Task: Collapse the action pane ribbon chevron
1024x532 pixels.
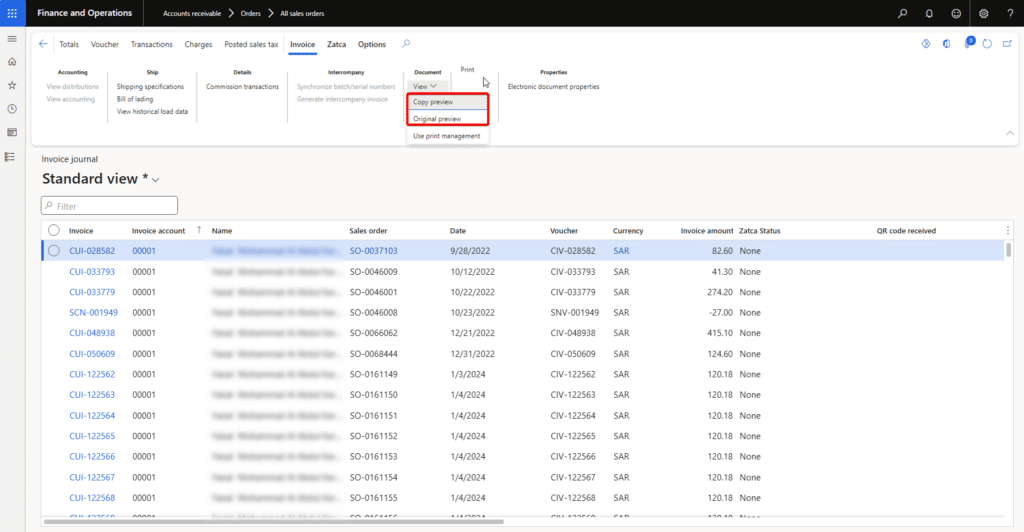Action: pyautogui.click(x=1010, y=133)
